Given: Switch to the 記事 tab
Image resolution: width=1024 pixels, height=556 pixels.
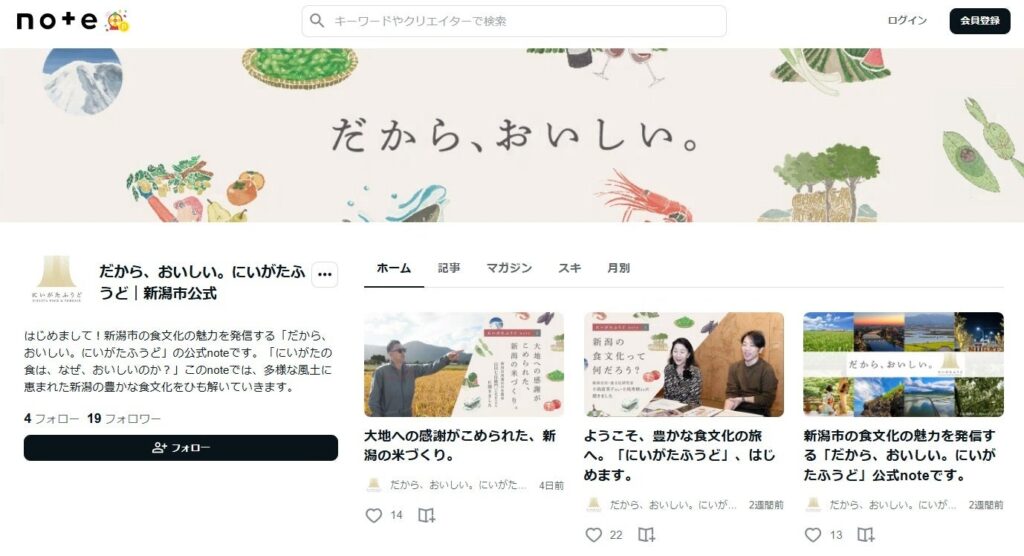Looking at the screenshot, I should tap(449, 268).
